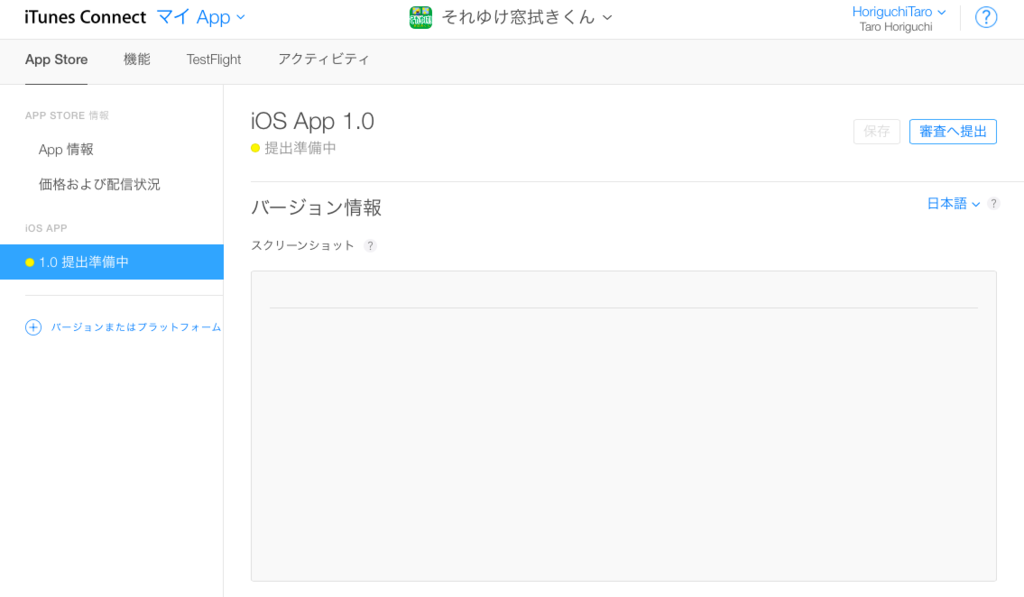Click the それゆけ窓拭きくん app icon

click(421, 18)
